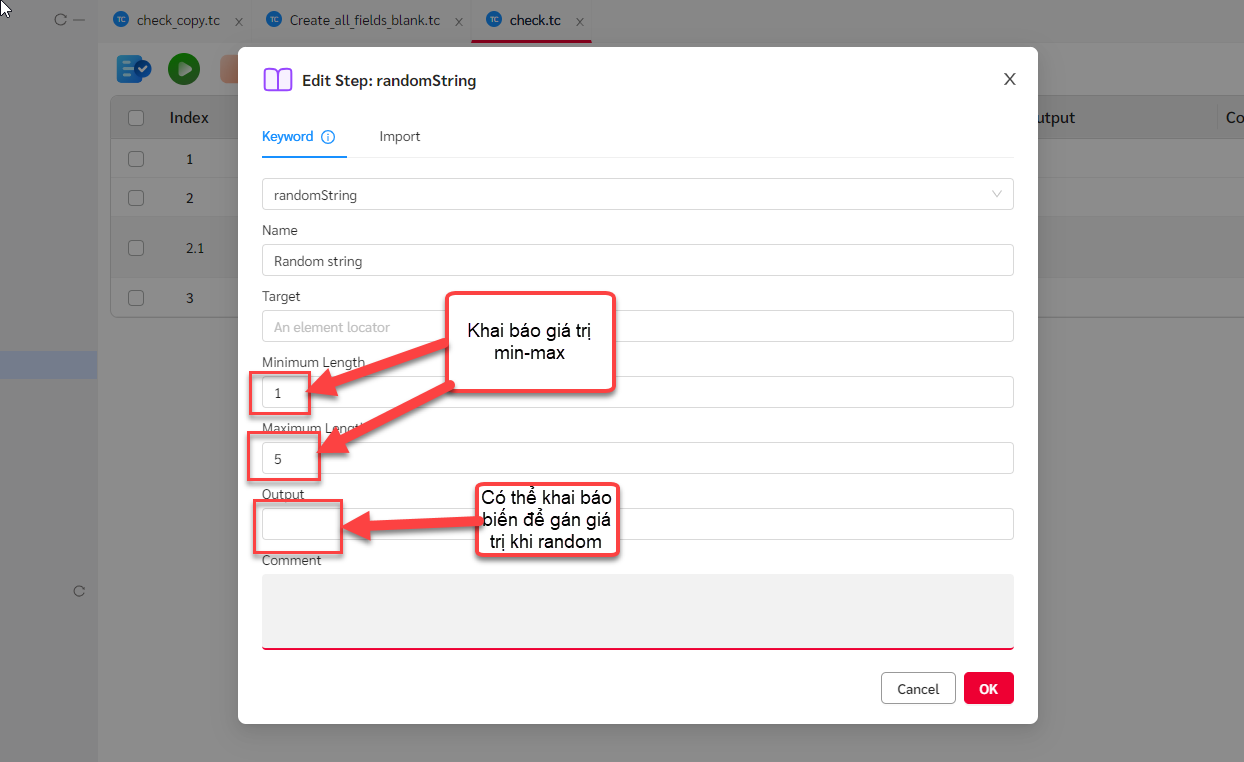Screen dimensions: 1244x762
Task: Focus the Name field containing Random string
Action: point(637,261)
